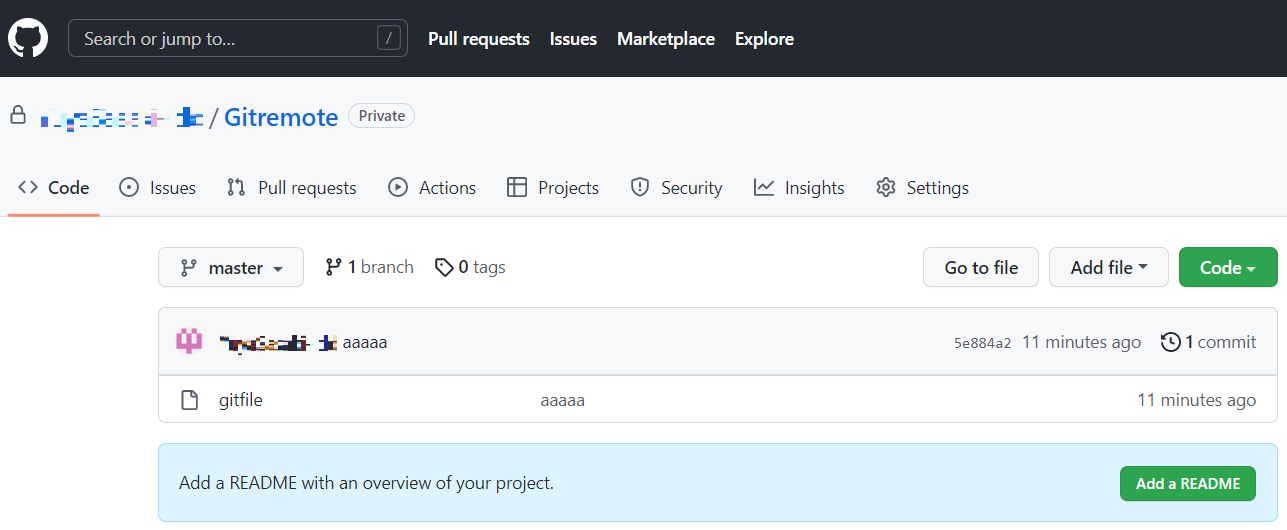This screenshot has height=530, width=1287.
Task: Click the Go to file button
Action: click(x=981, y=267)
